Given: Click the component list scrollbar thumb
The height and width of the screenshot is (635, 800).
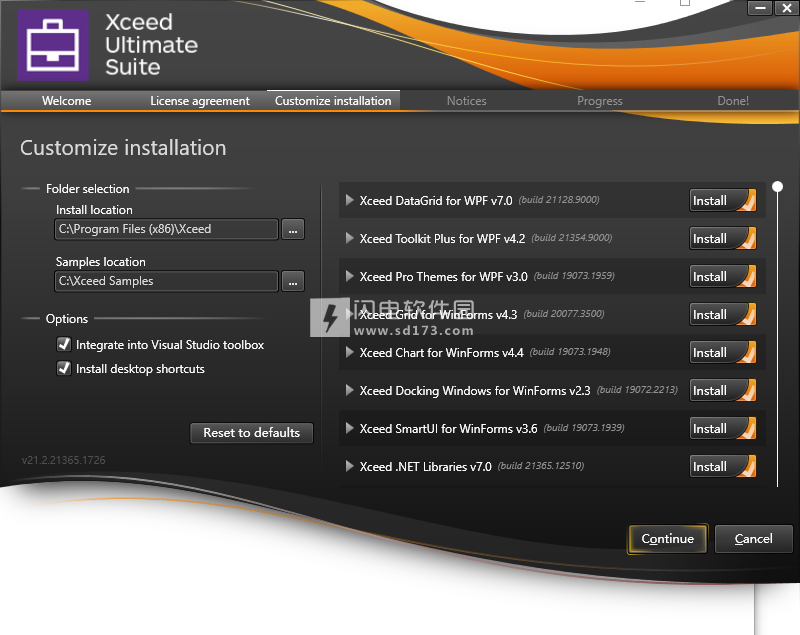Looking at the screenshot, I should click(x=778, y=187).
